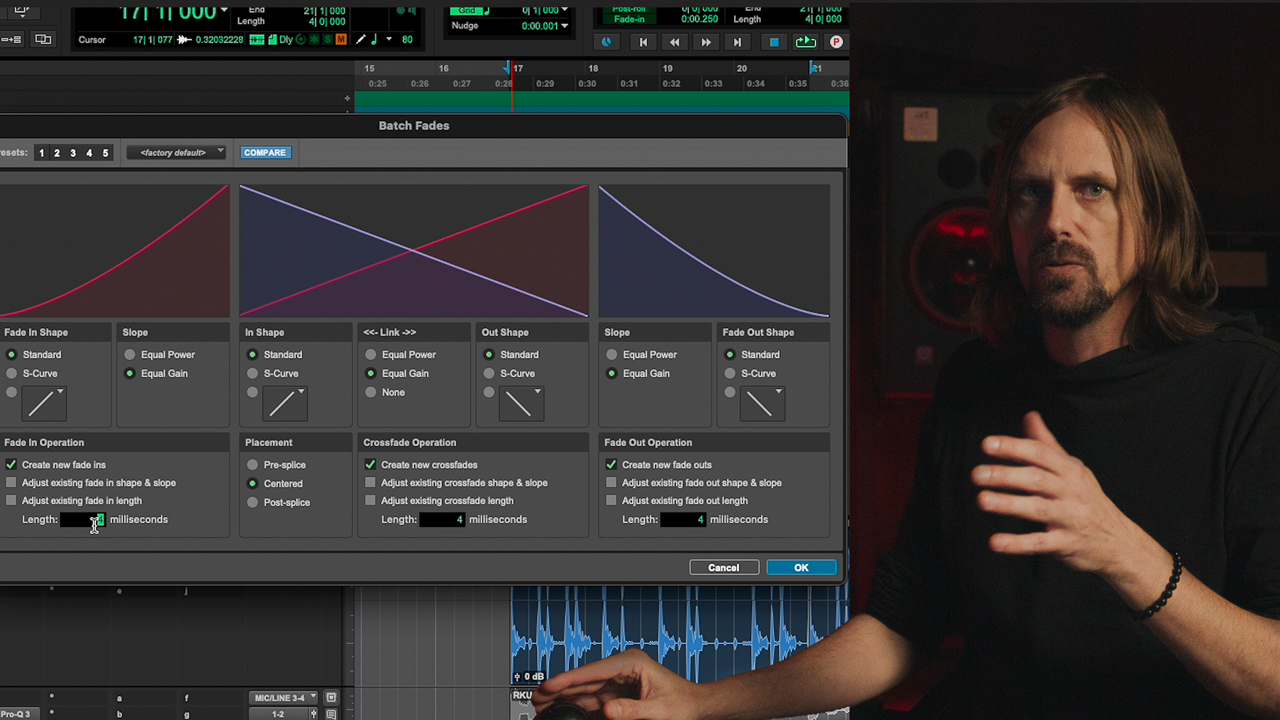Viewport: 1280px width, 720px height.
Task: Expand the Nudge value dropdown
Action: [x=564, y=26]
